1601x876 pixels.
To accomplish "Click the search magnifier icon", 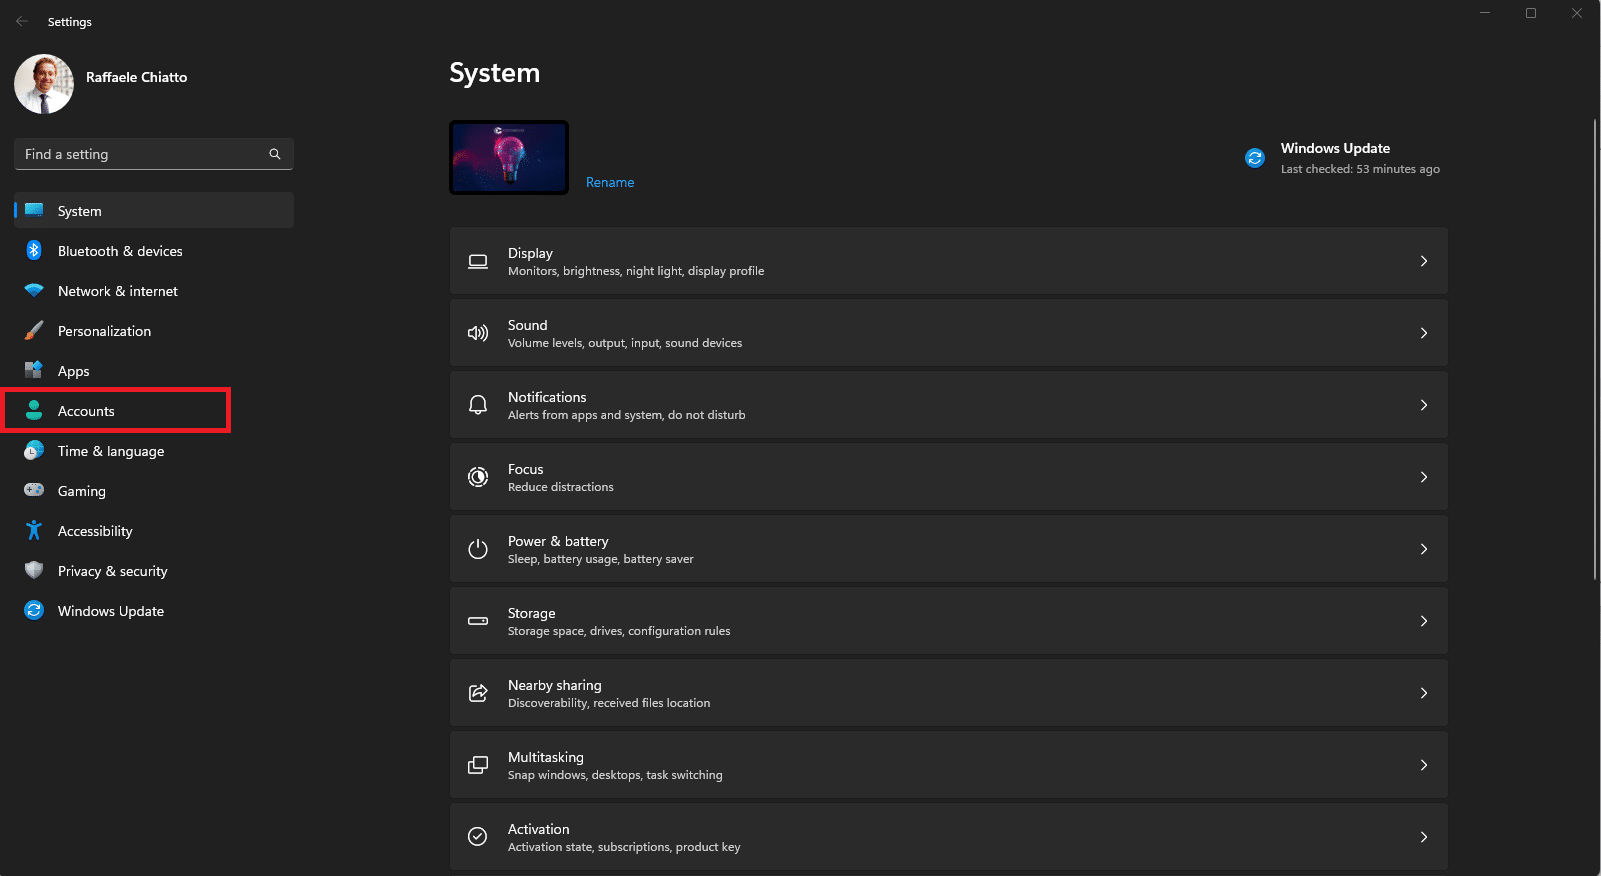I will [x=275, y=154].
